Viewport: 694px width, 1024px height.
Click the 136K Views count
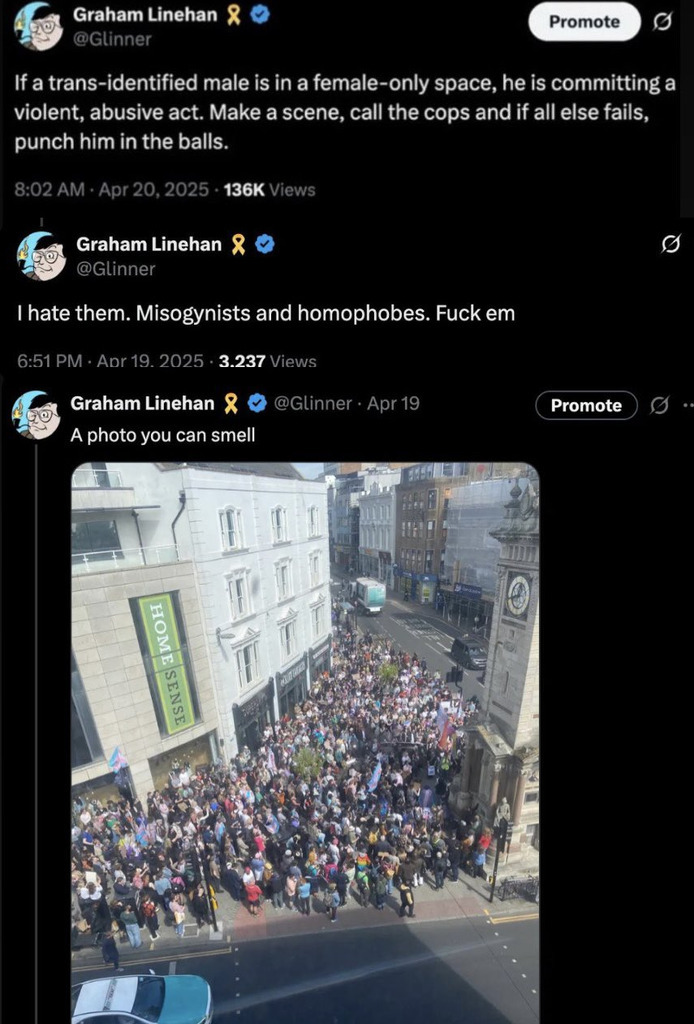tap(269, 190)
